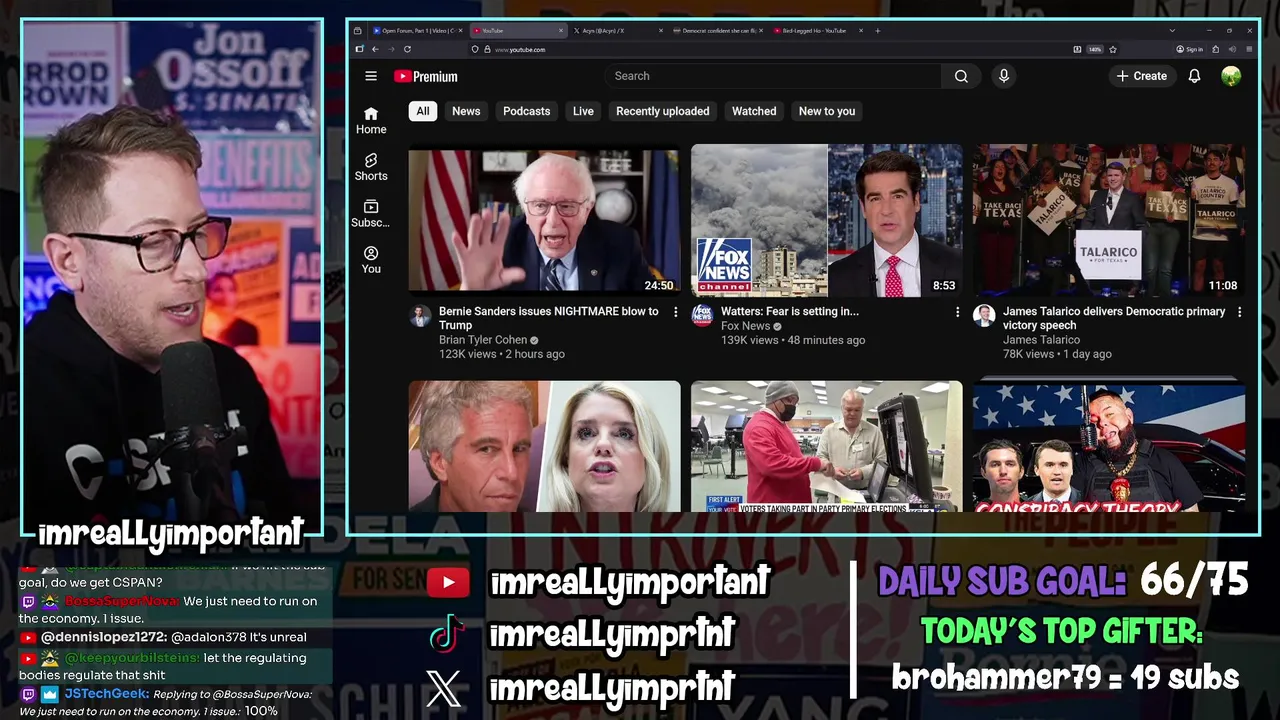Viewport: 1280px width, 720px height.
Task: Open James Talarico victory speech title
Action: 1114,318
